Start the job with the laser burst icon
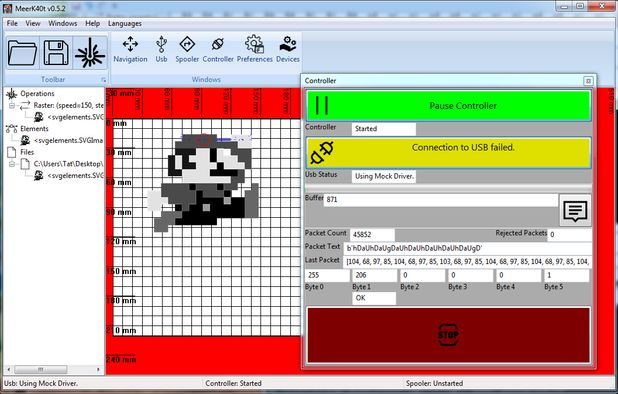The height and width of the screenshot is (394, 618). [x=90, y=53]
